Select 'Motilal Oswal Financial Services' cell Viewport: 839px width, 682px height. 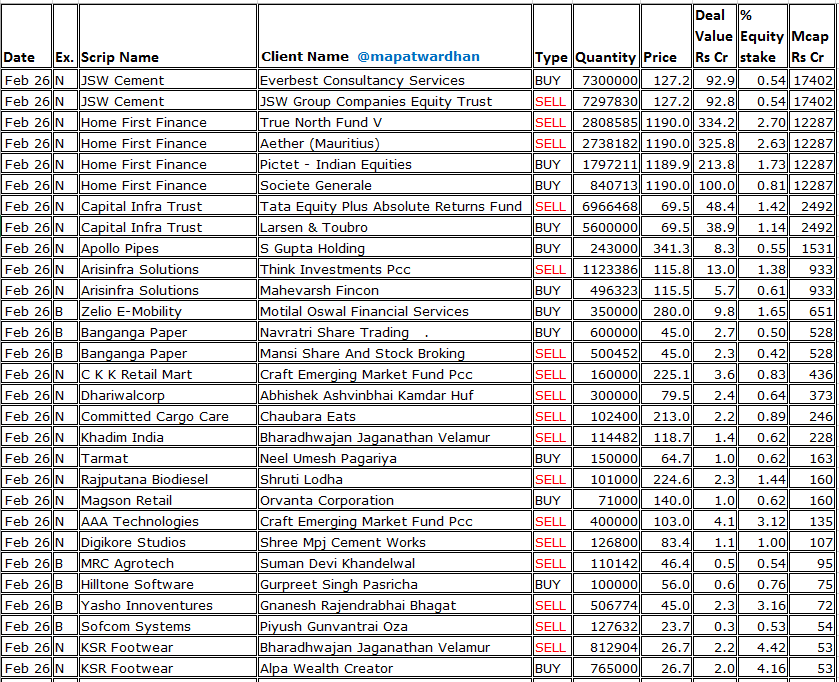[x=395, y=311]
